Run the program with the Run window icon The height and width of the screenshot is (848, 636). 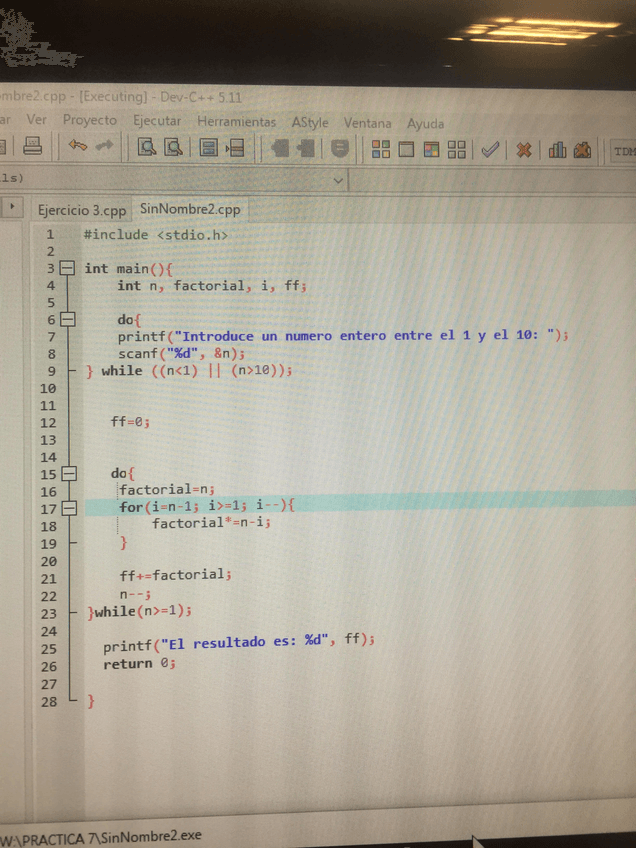406,150
